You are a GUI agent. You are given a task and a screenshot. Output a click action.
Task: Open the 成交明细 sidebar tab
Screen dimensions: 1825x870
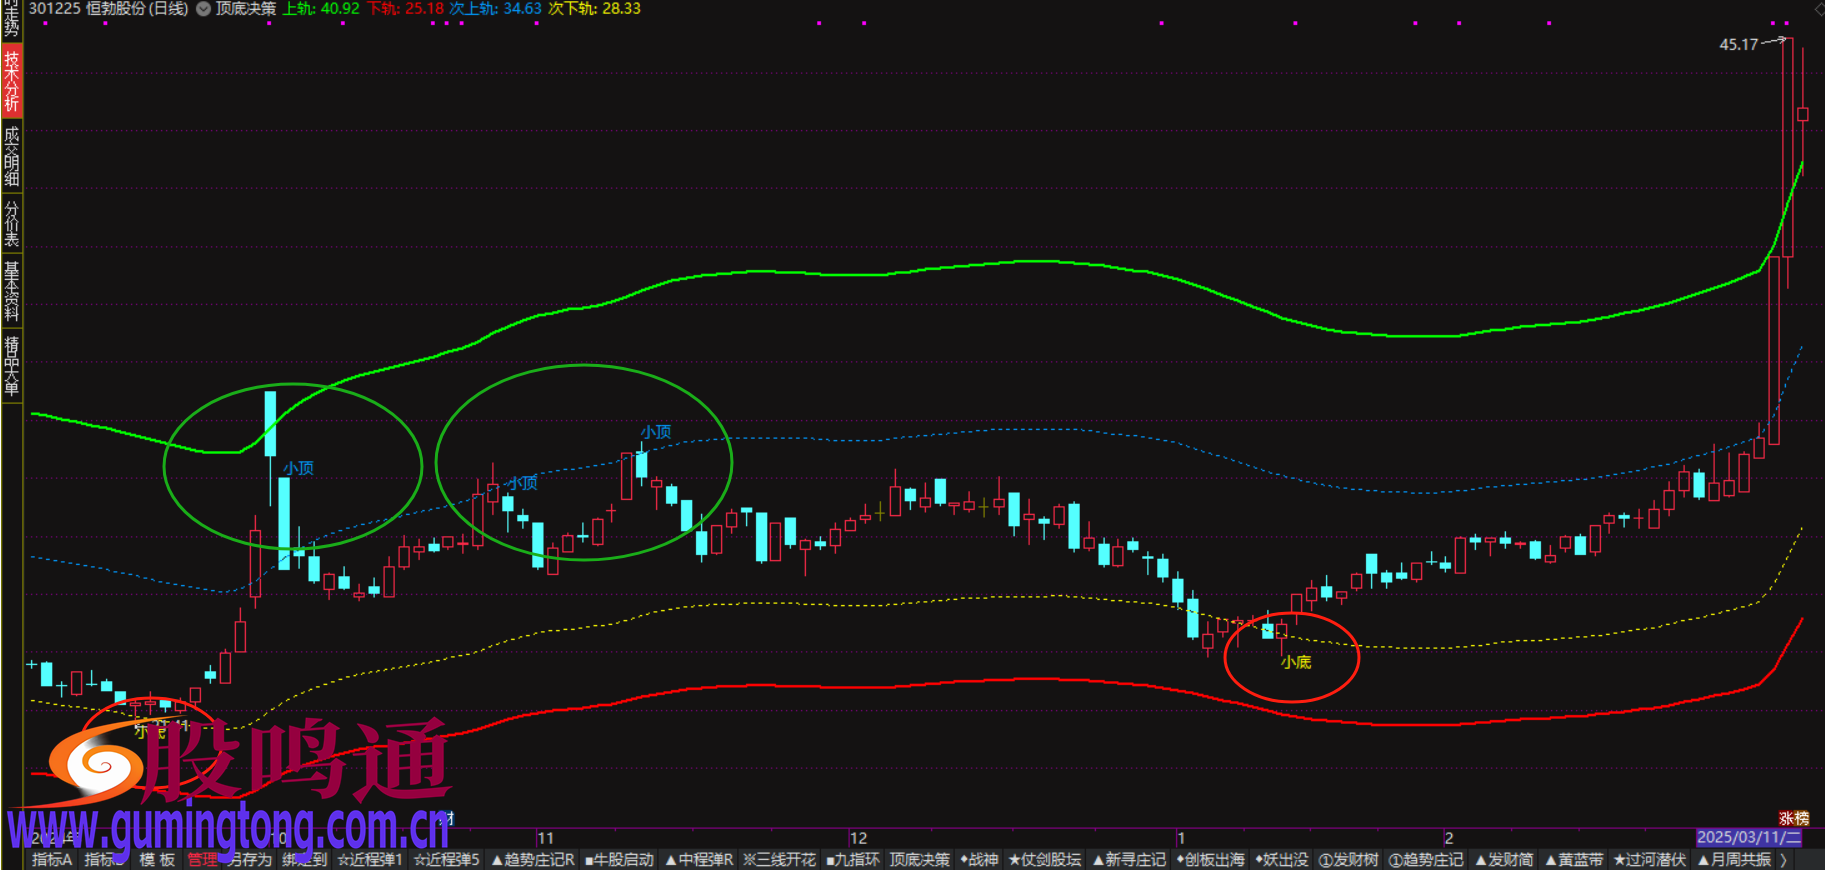pos(11,156)
